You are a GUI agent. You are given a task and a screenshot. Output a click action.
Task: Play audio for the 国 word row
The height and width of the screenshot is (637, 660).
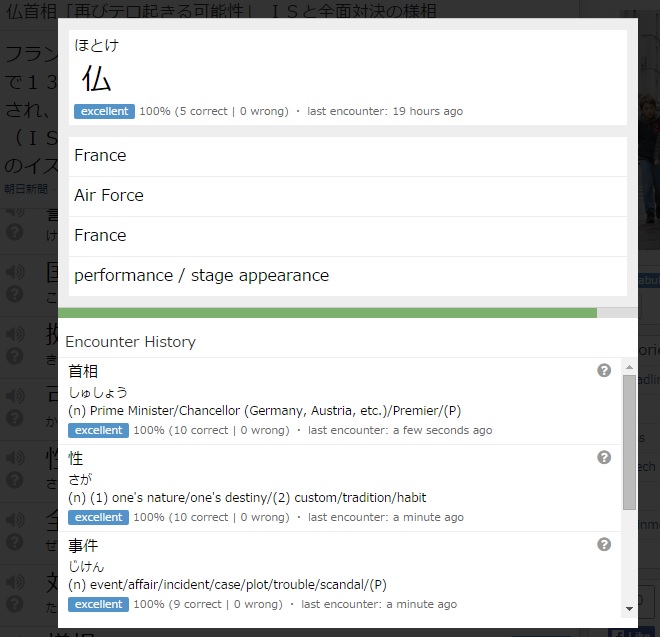pyautogui.click(x=15, y=271)
